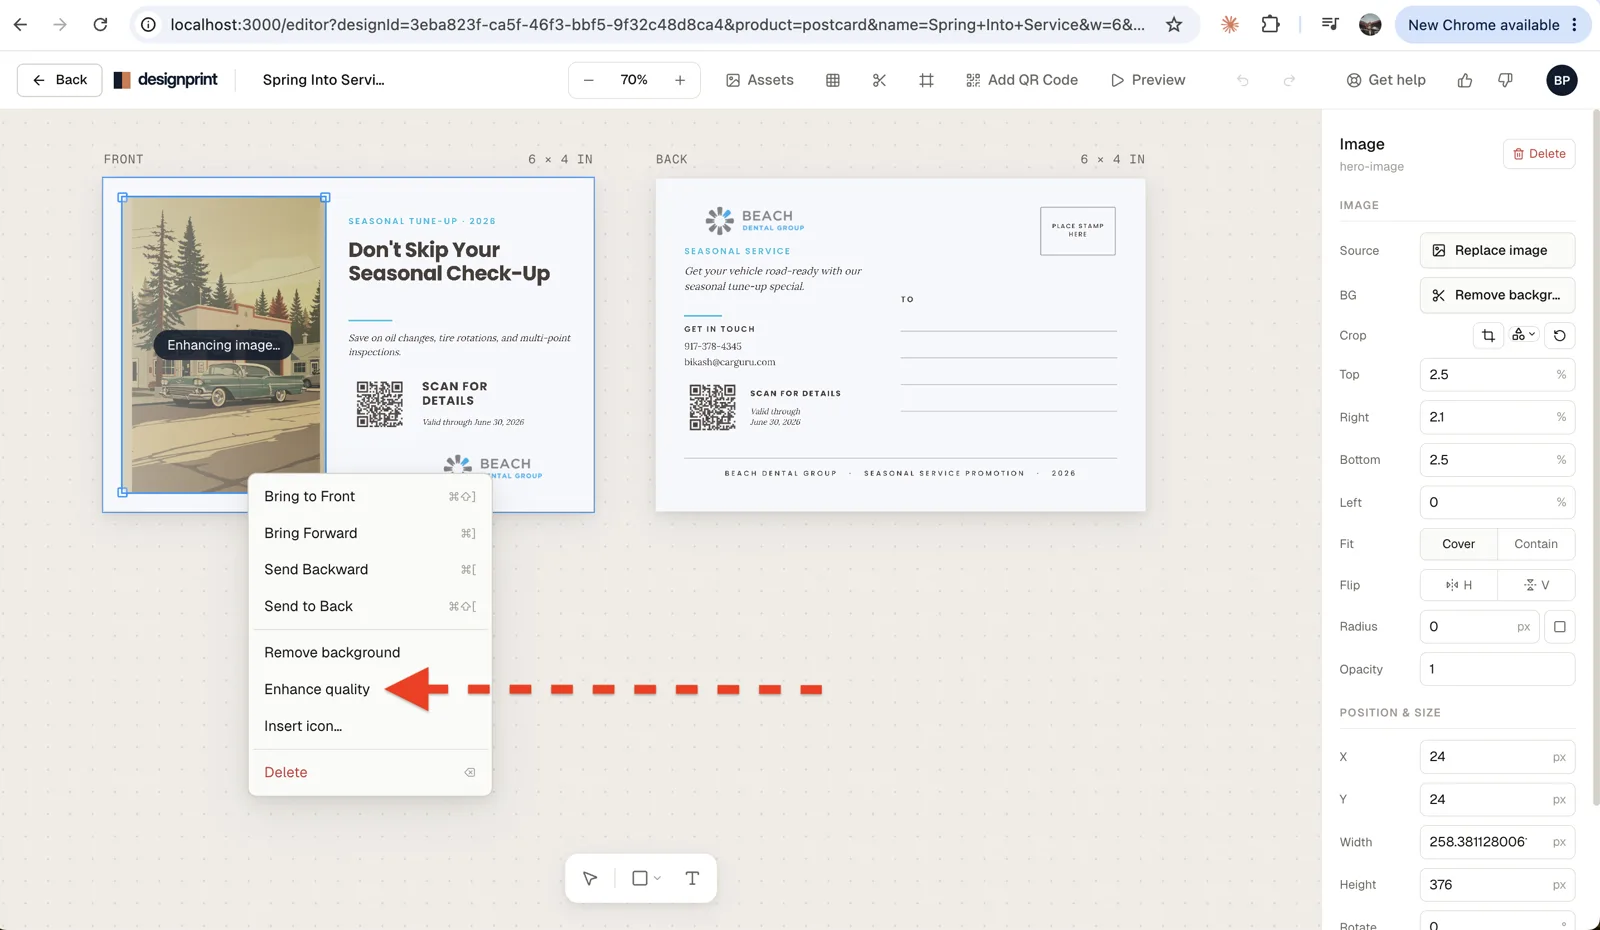The image size is (1600, 930).
Task: Click the Redo arrow
Action: pos(1289,80)
